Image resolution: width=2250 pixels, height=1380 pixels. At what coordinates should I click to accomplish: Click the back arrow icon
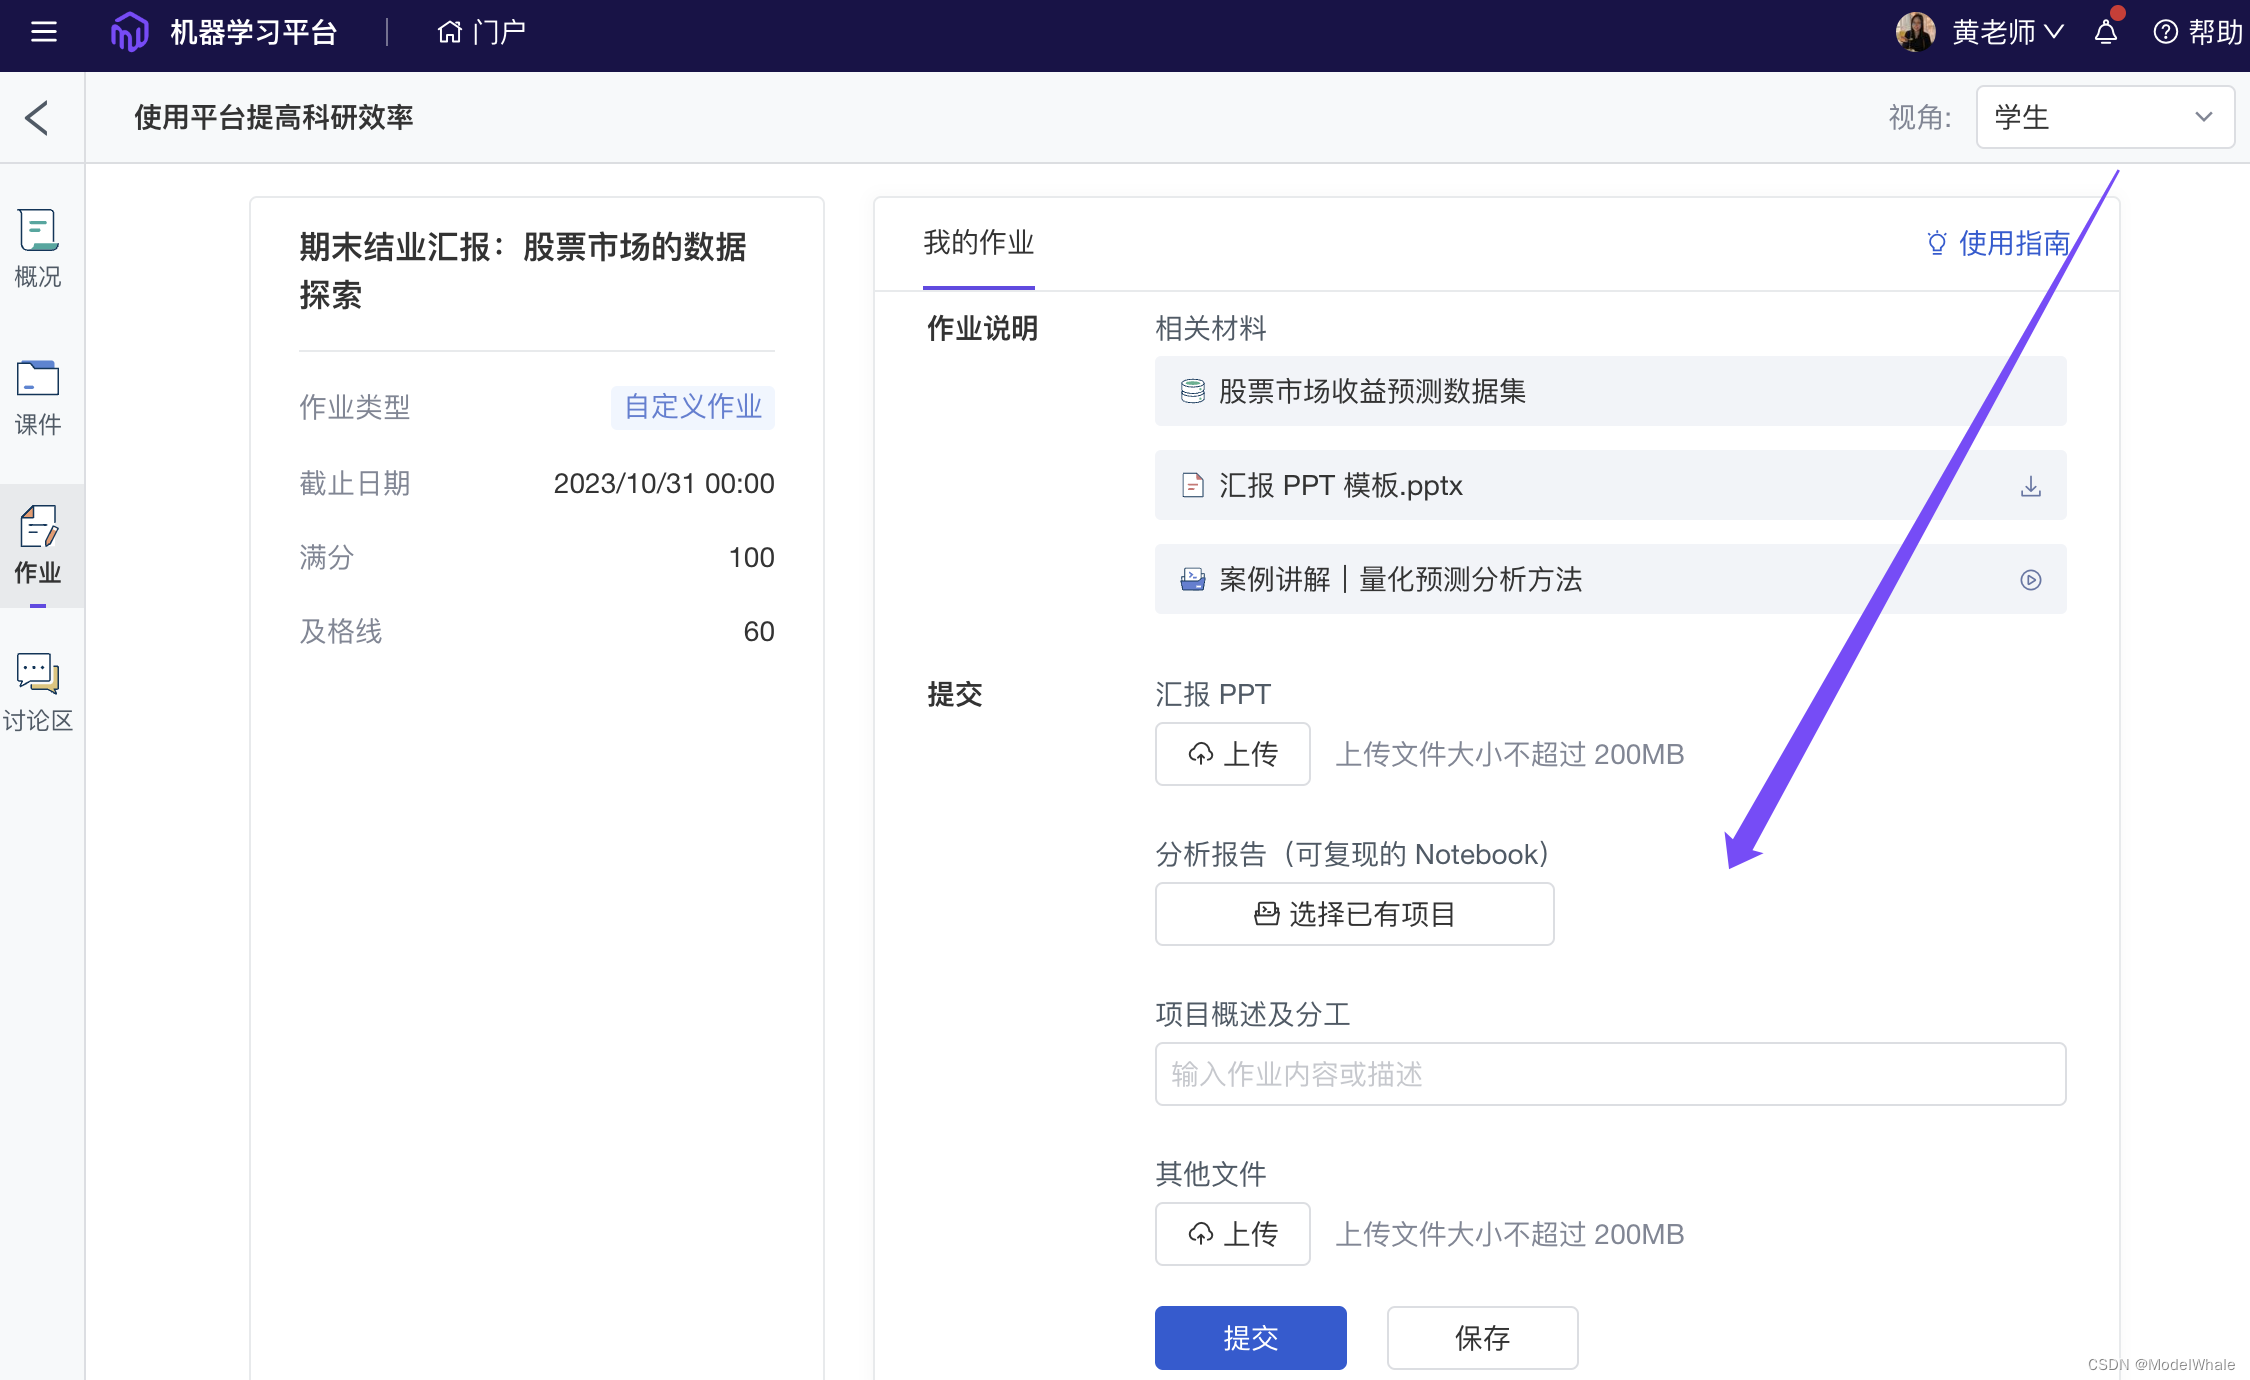coord(37,118)
